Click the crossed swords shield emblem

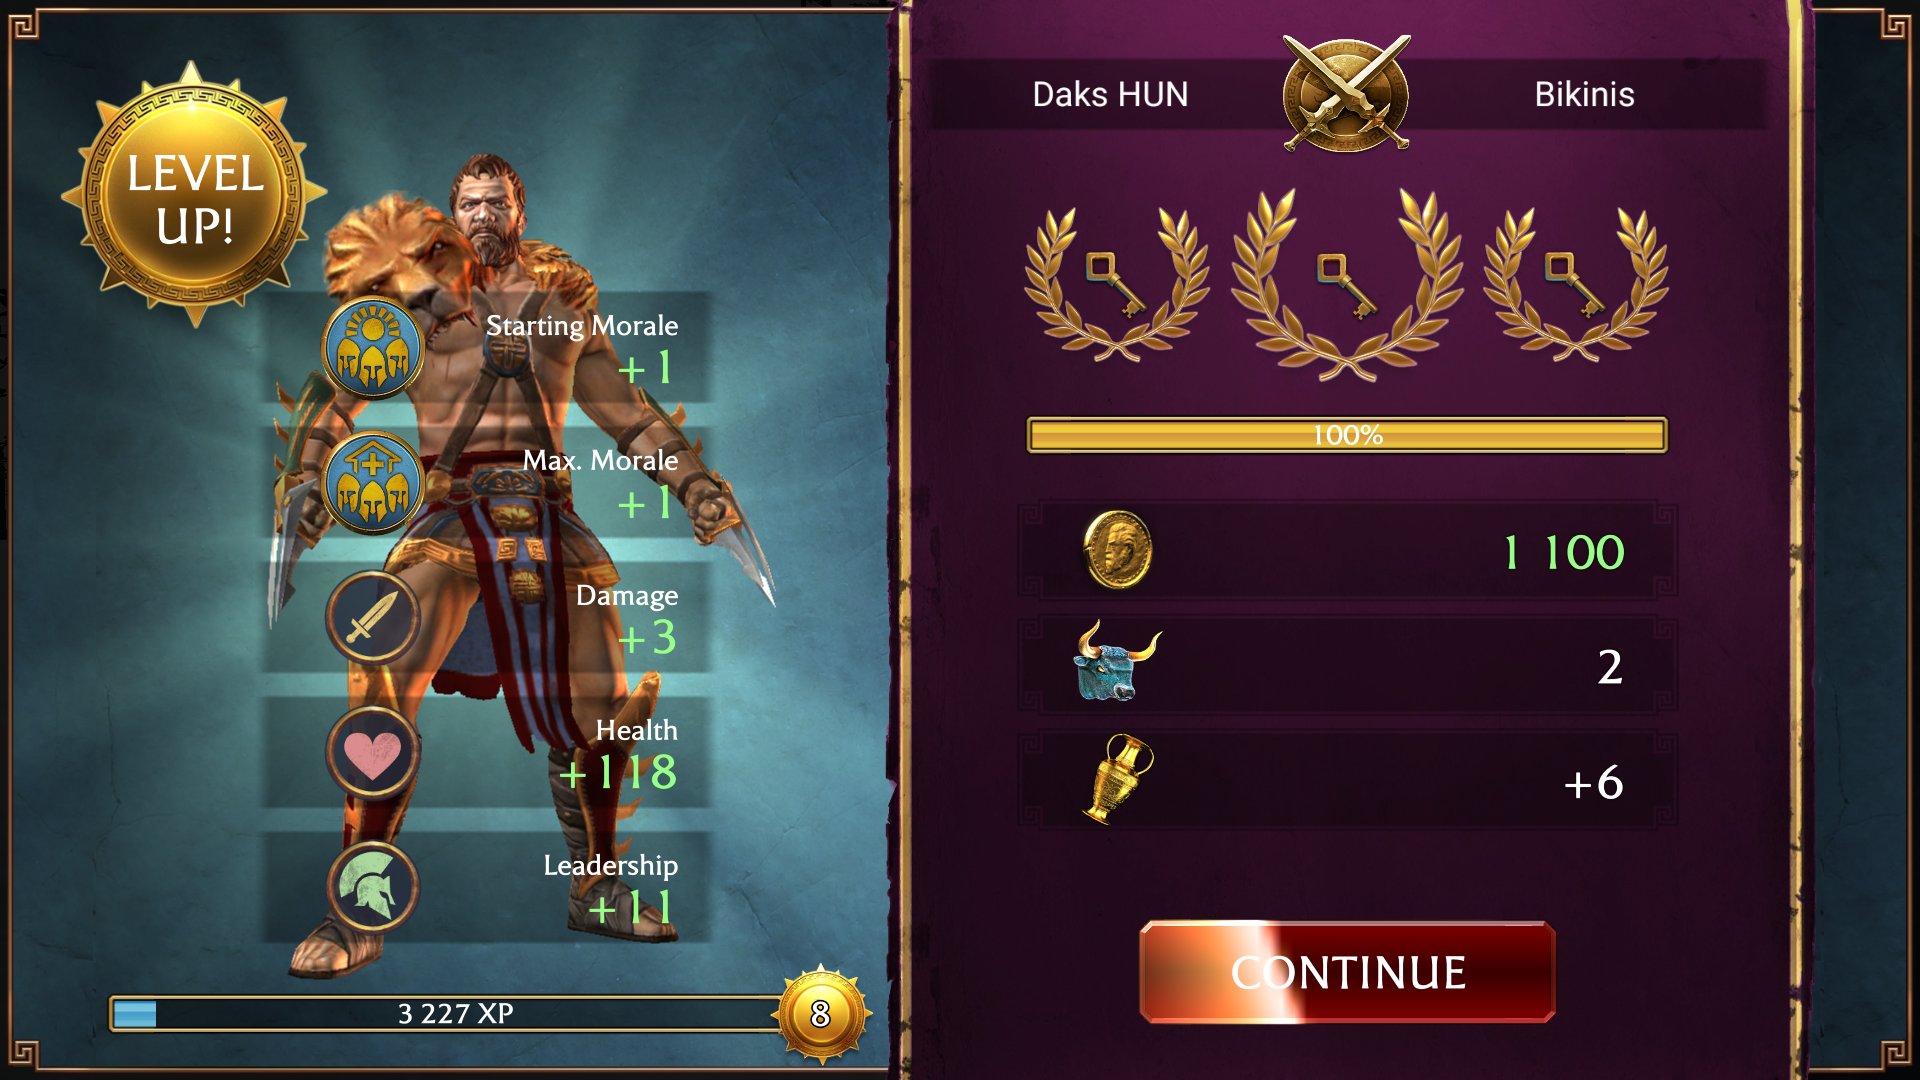coord(1346,93)
